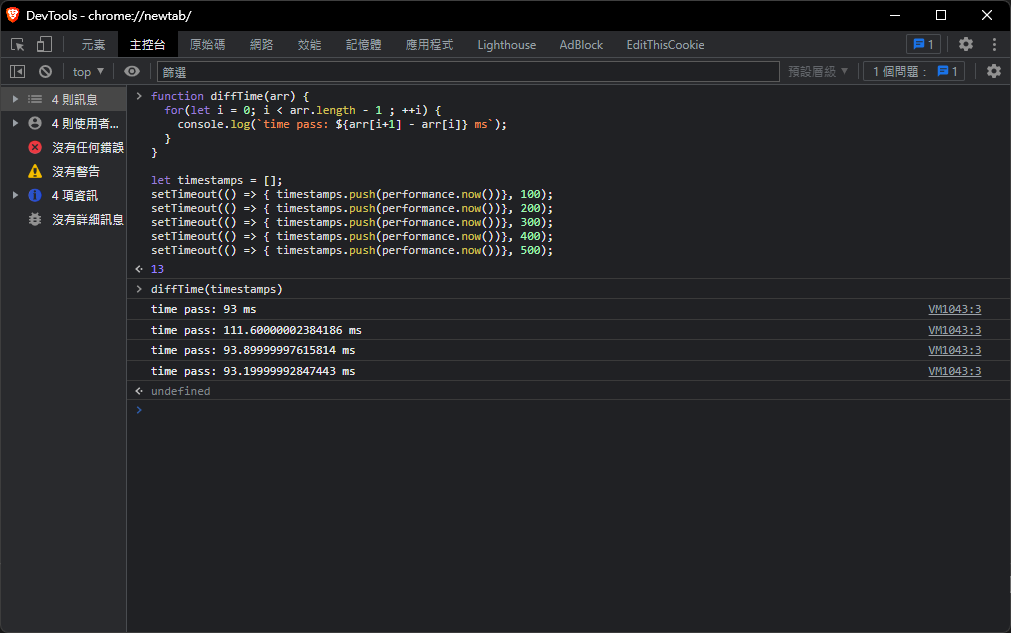Toggle the device toolbar icon

(44, 45)
